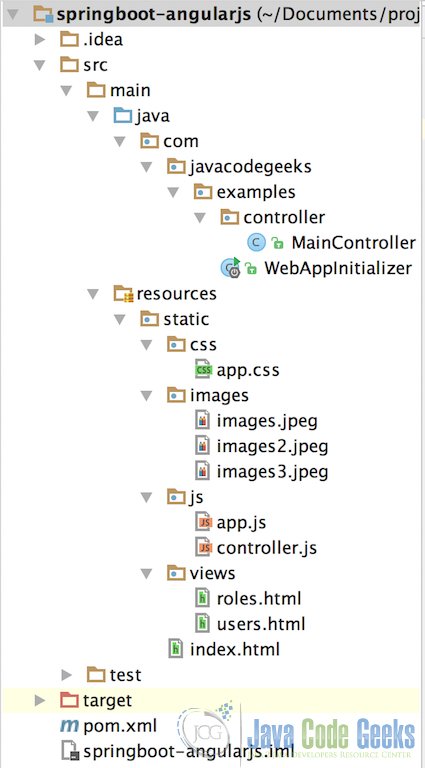Collapse the views folder arrow

pyautogui.click(x=146, y=573)
